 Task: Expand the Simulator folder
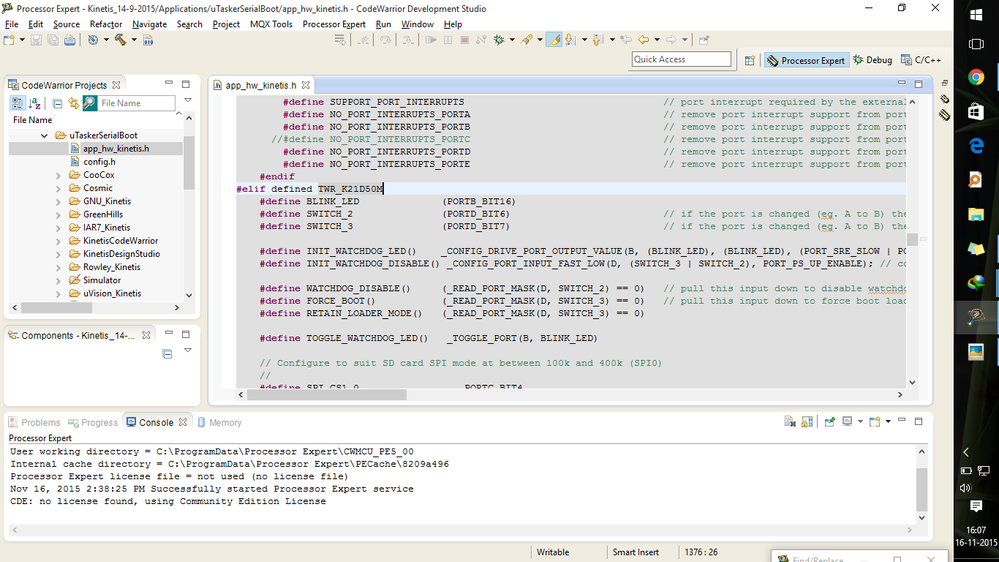pyautogui.click(x=58, y=280)
